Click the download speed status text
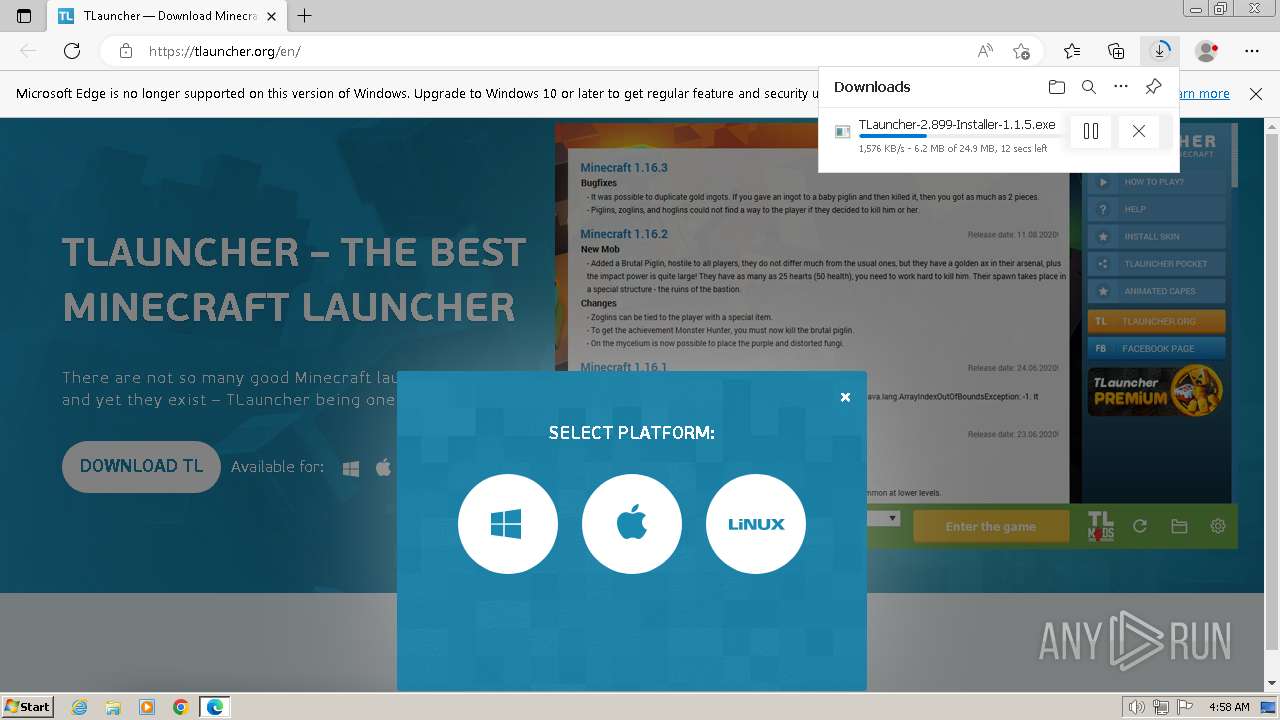 coord(953,149)
